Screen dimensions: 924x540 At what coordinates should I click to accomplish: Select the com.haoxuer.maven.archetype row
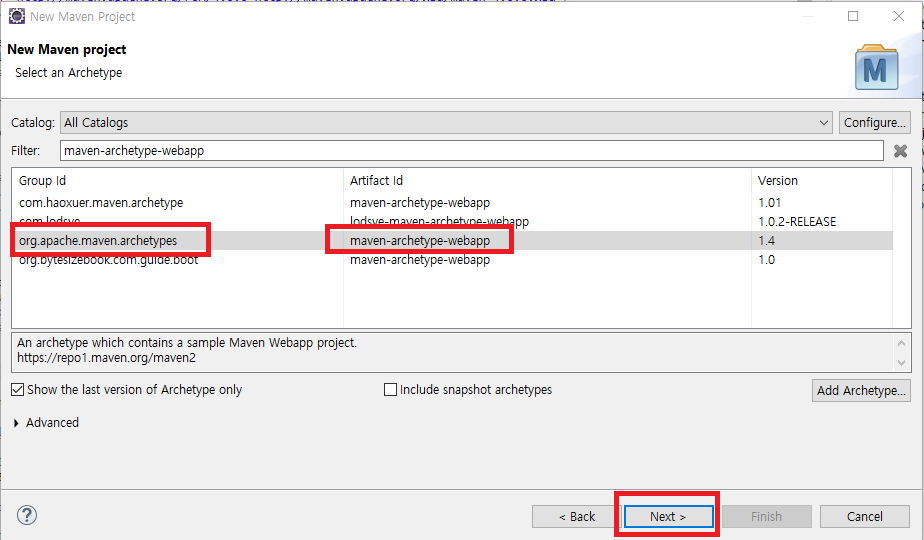452,202
